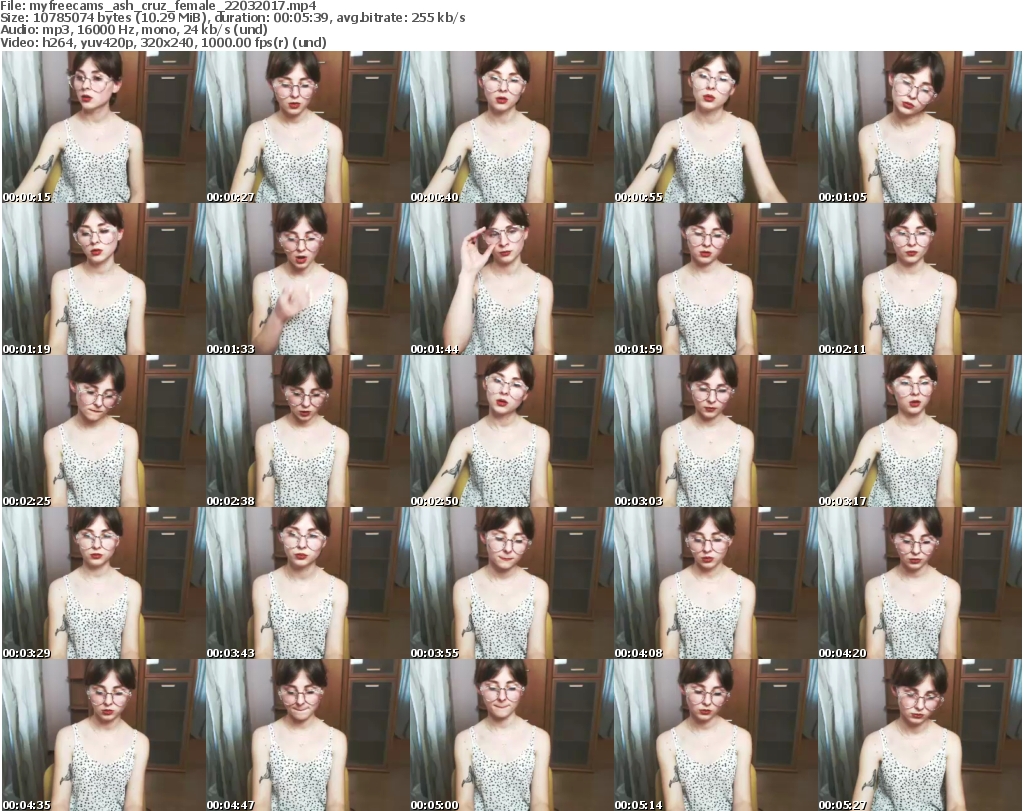
Task: Pick the frame at 00:02:25
Action: 103,431
